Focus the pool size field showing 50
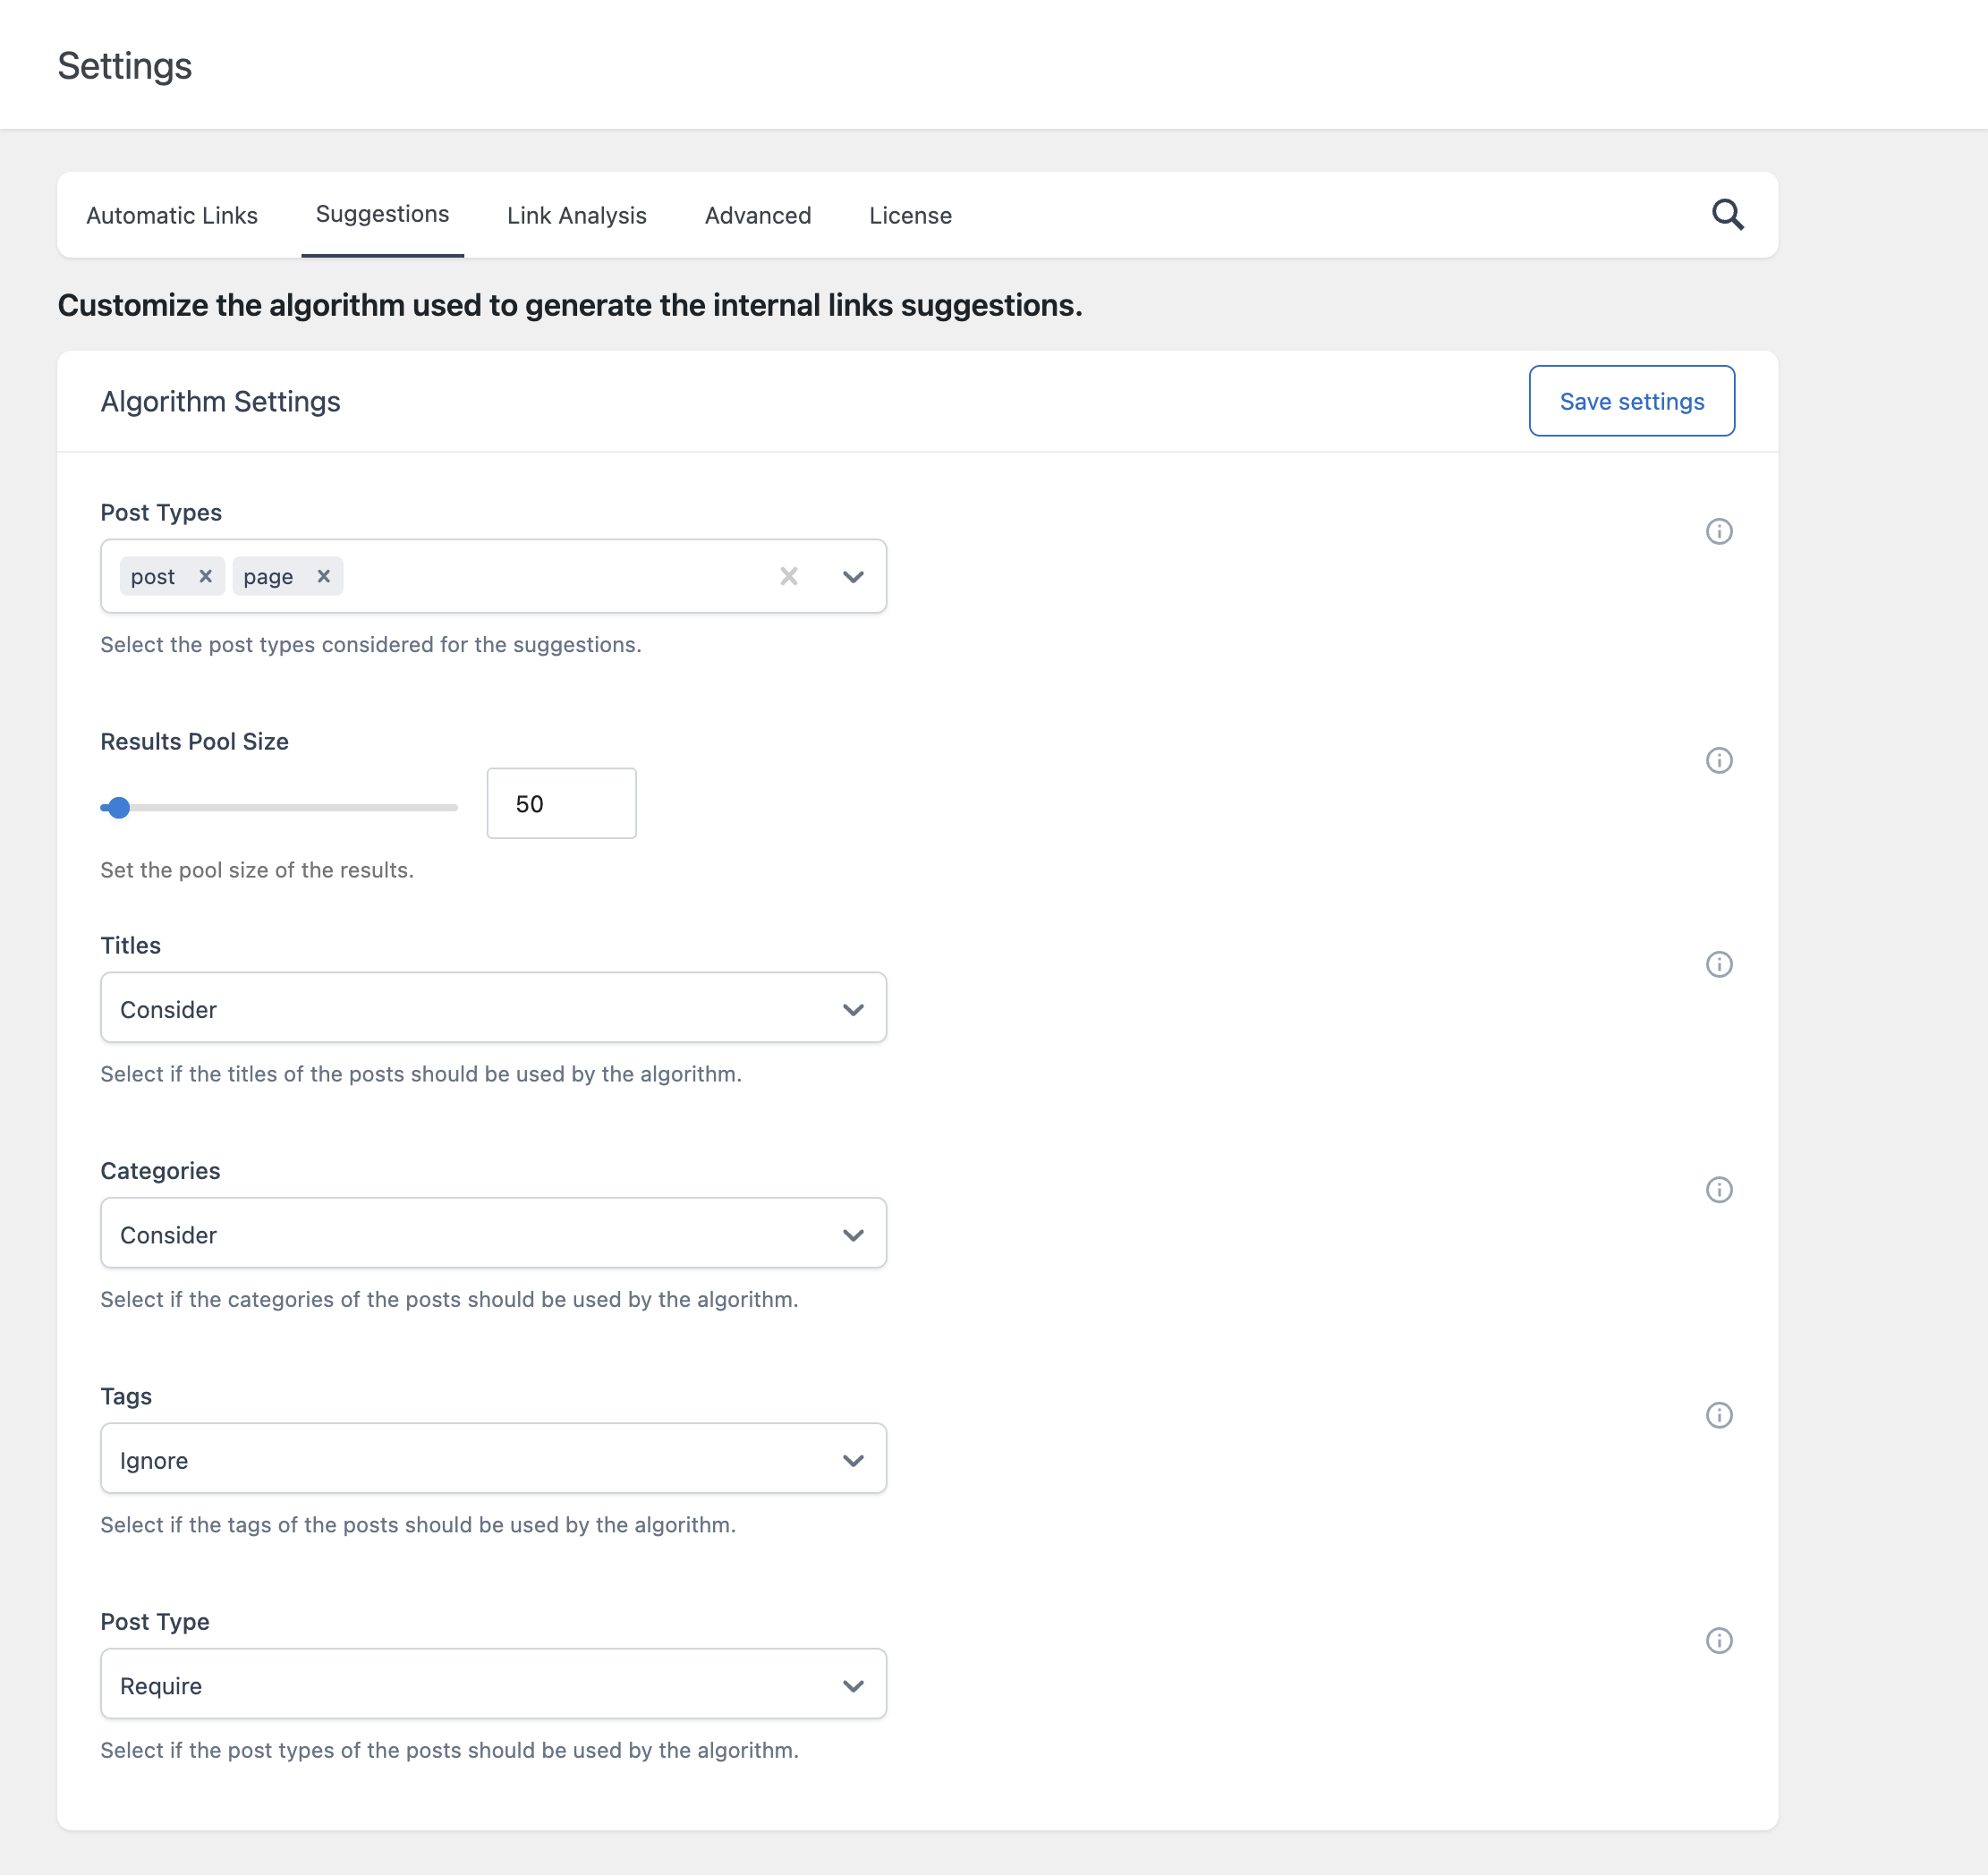The image size is (1988, 1875). [561, 803]
